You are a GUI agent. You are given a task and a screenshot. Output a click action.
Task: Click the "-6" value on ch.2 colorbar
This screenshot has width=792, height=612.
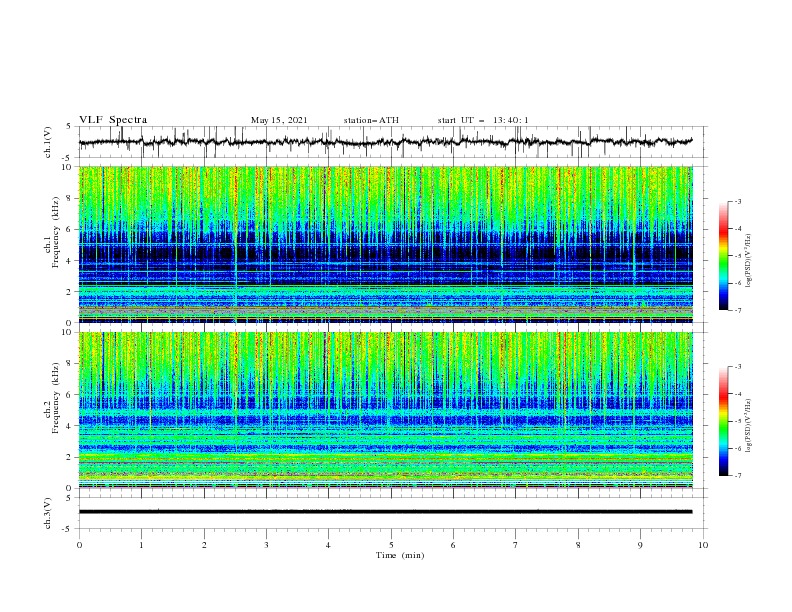click(x=737, y=448)
